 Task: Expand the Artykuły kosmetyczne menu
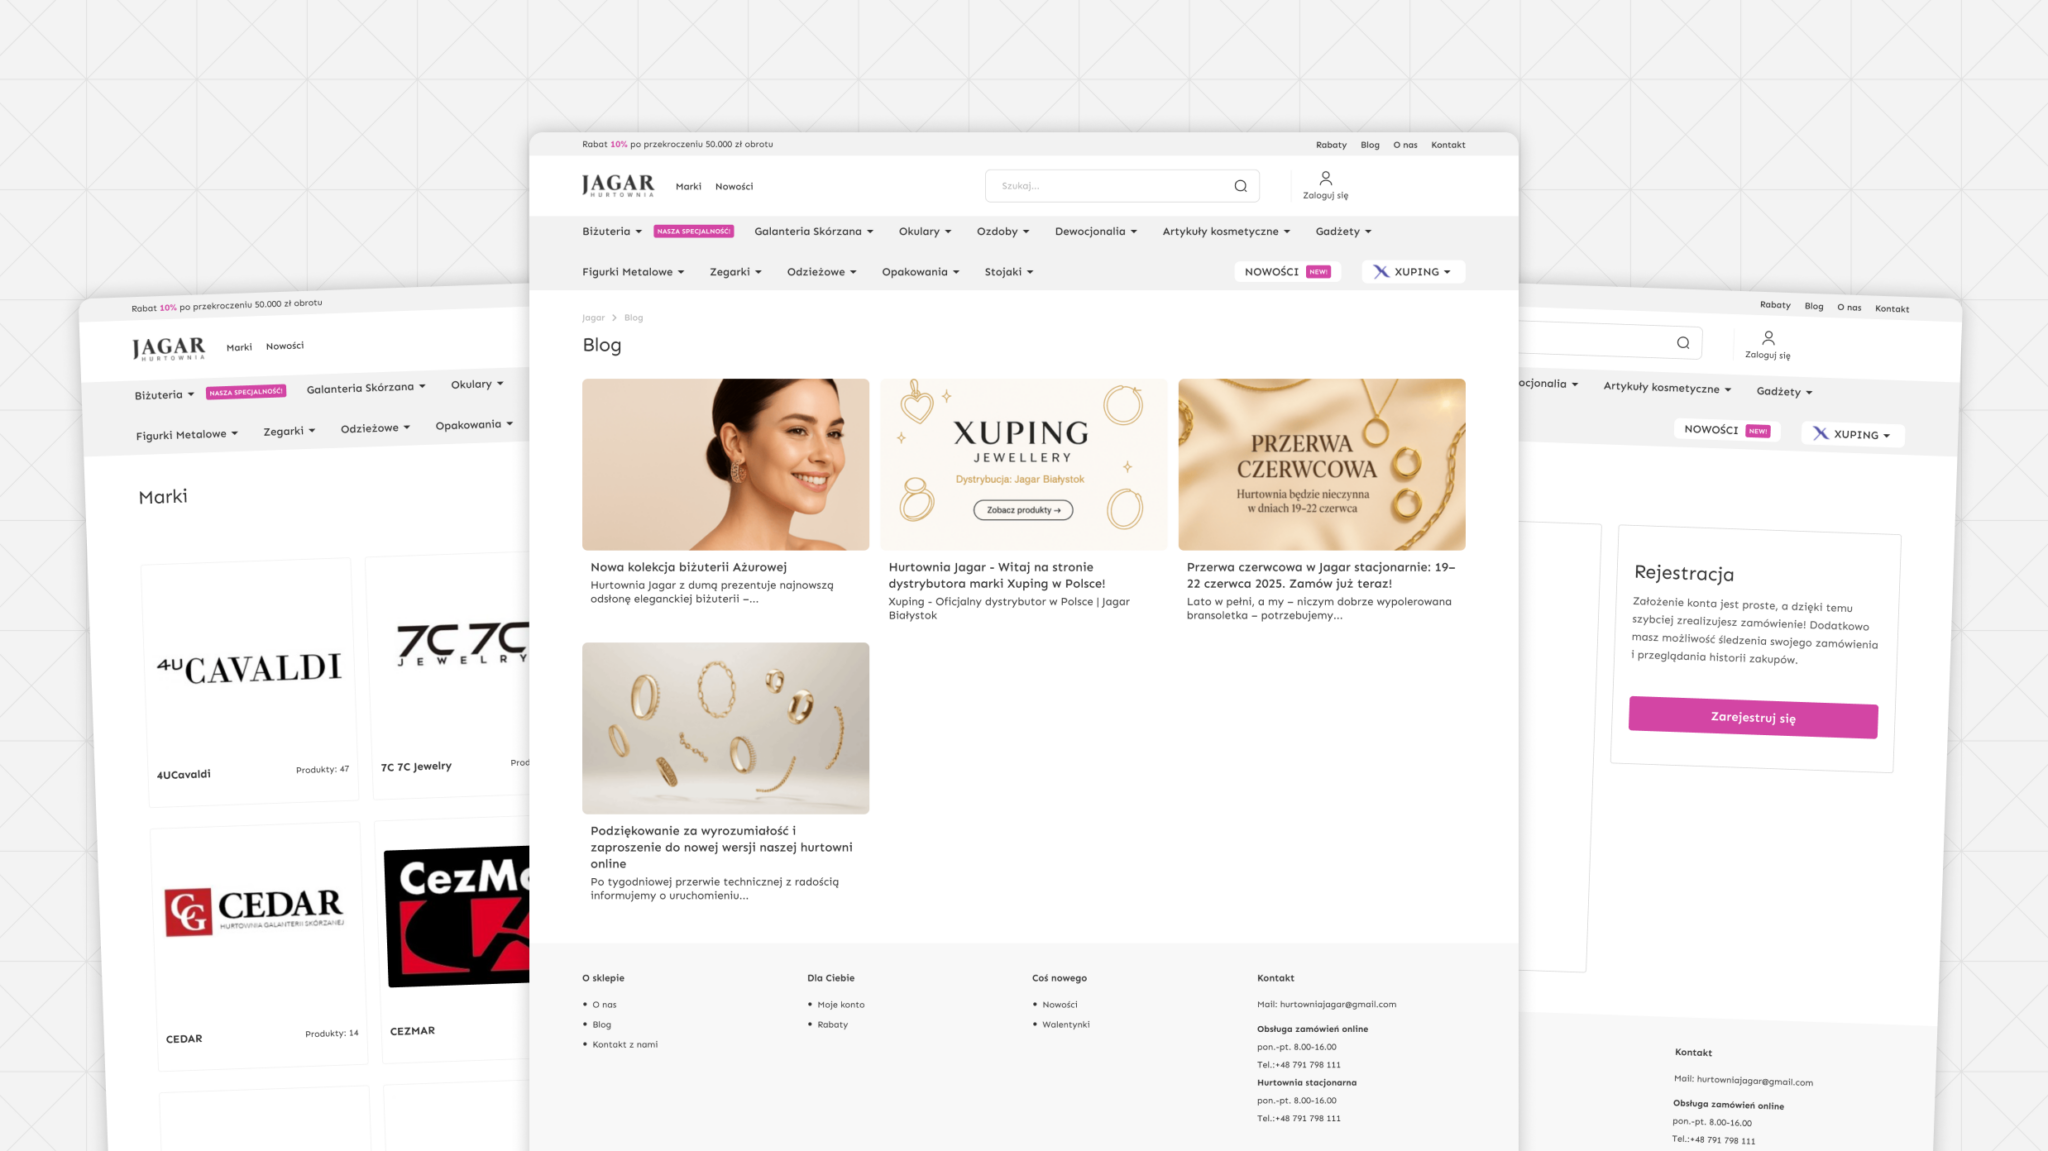(x=1226, y=231)
